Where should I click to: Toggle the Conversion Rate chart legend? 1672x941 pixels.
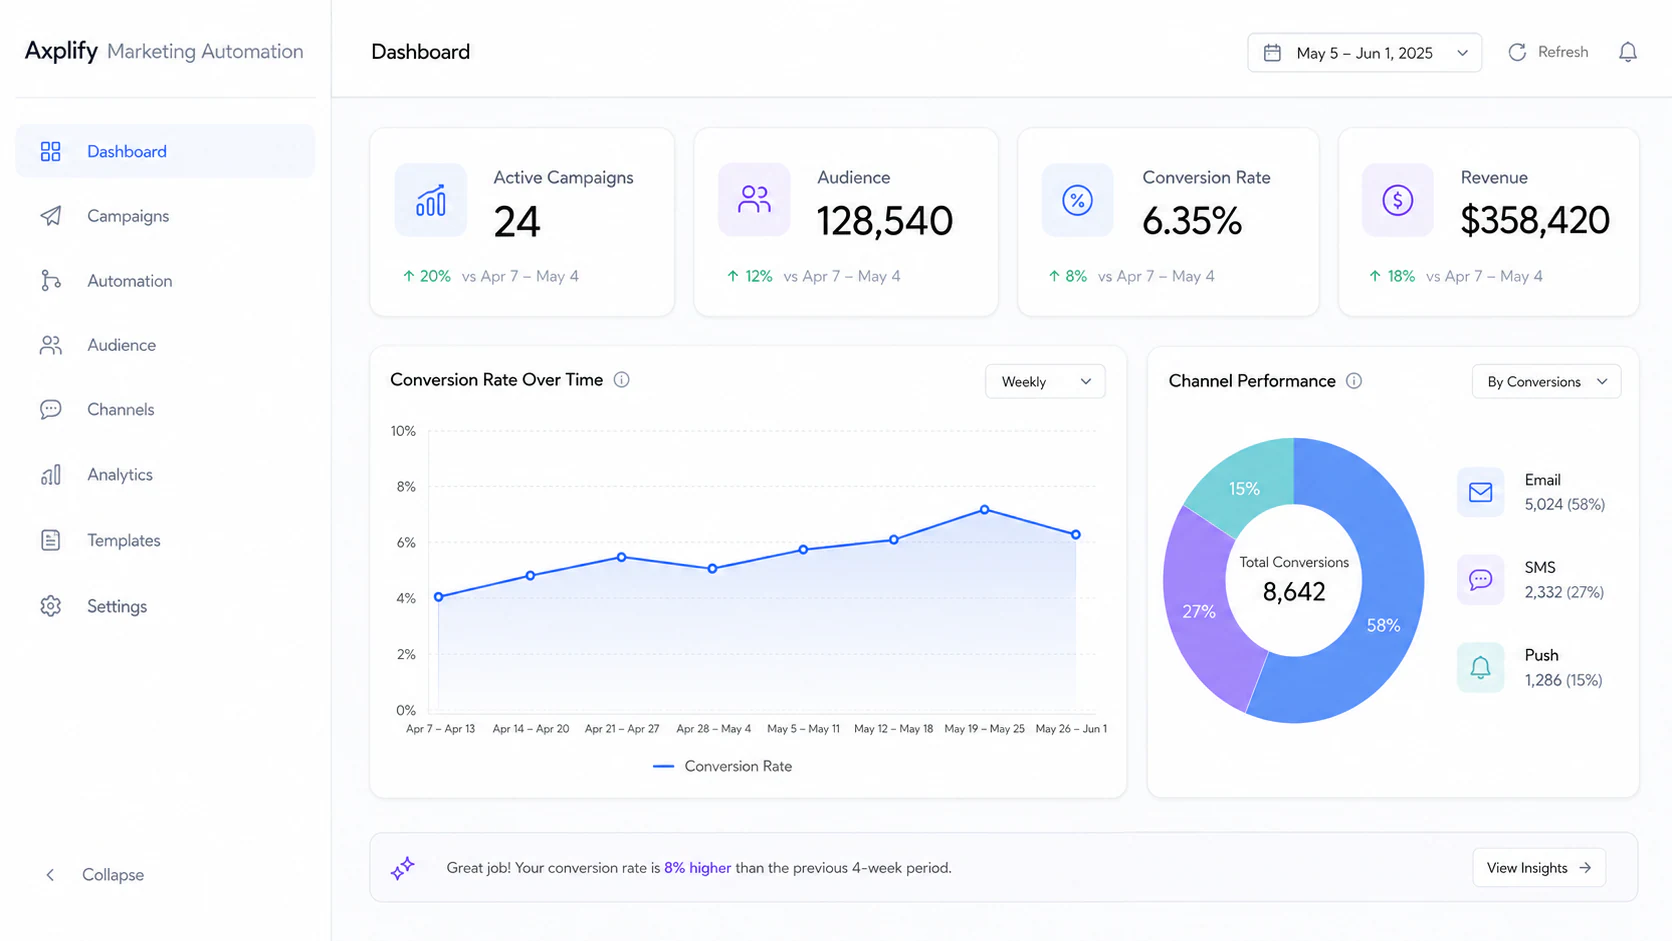(722, 766)
